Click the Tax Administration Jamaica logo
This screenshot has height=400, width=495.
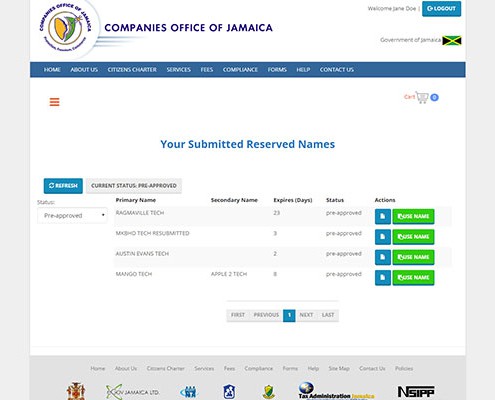pyautogui.click(x=336, y=391)
